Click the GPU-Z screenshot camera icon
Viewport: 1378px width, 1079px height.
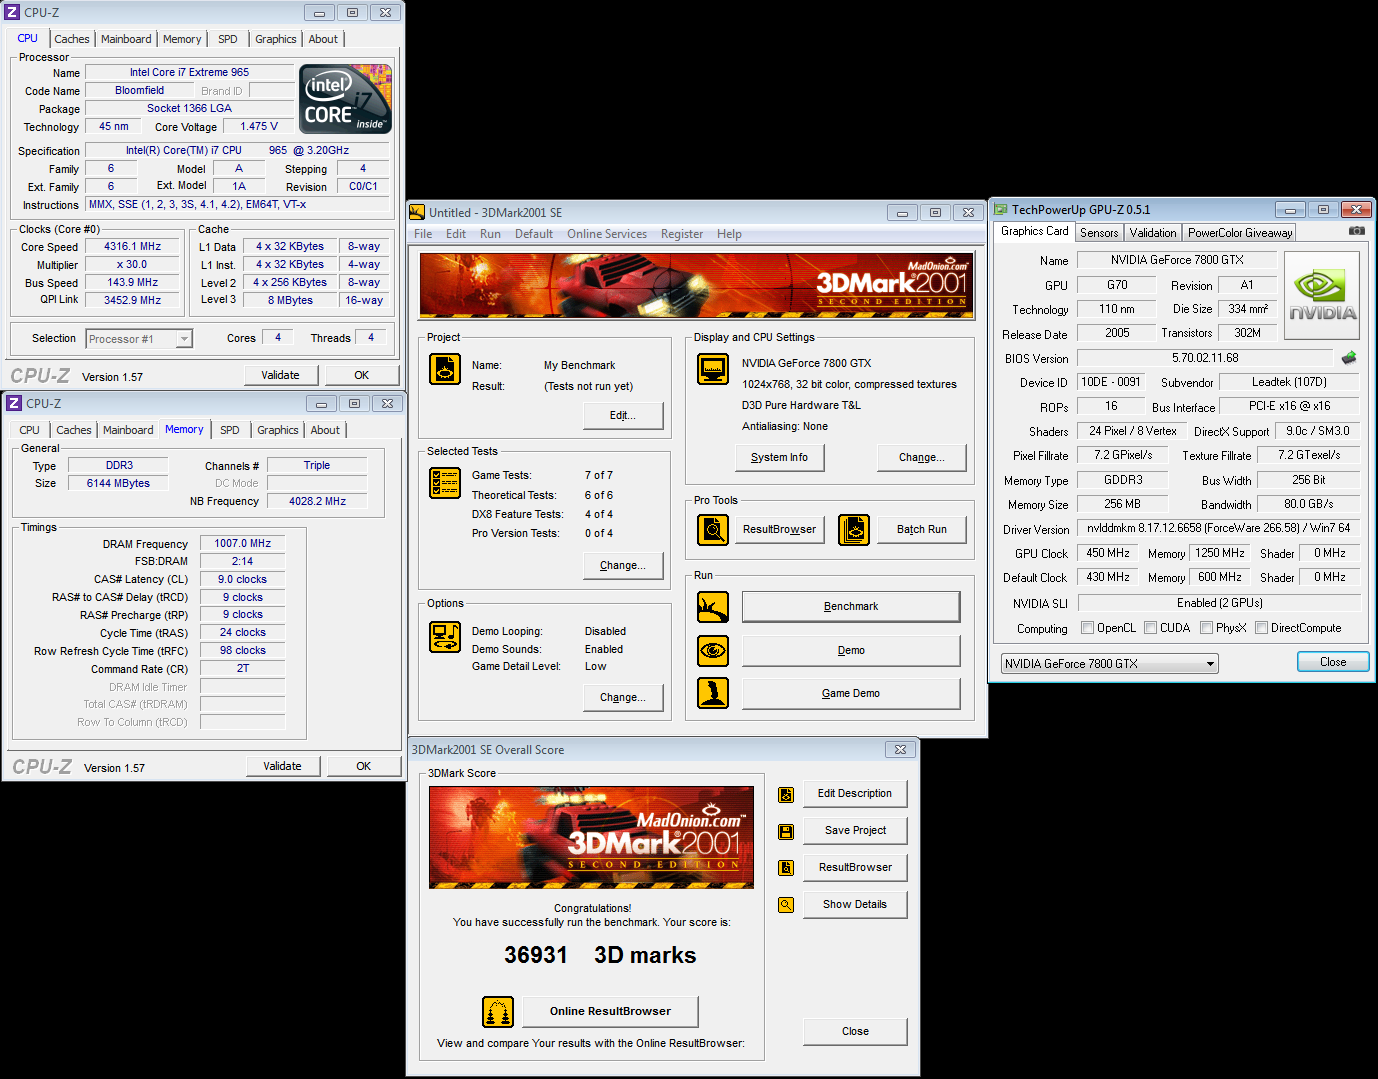click(x=1356, y=231)
